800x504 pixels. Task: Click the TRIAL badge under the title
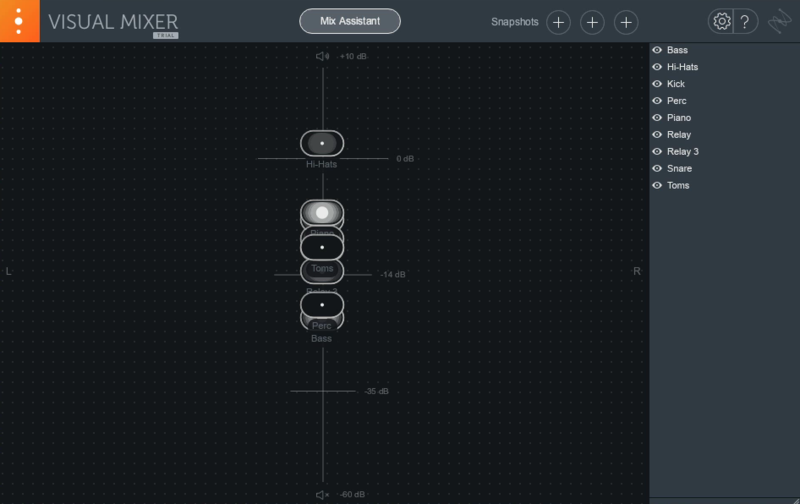point(165,36)
